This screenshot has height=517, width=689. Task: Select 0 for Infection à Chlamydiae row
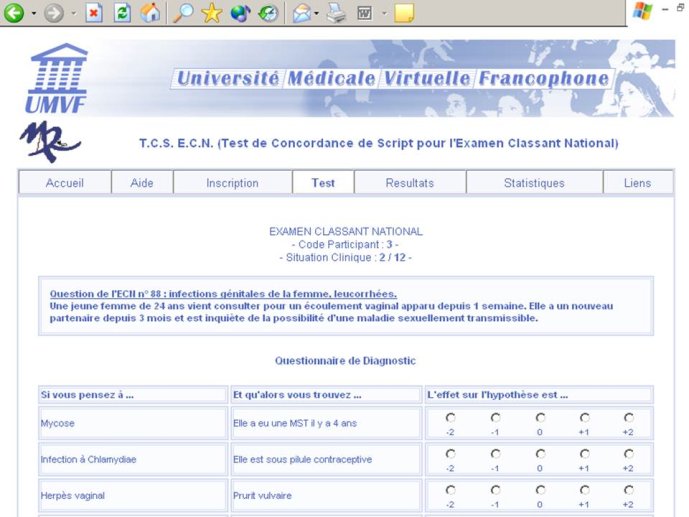(x=540, y=453)
